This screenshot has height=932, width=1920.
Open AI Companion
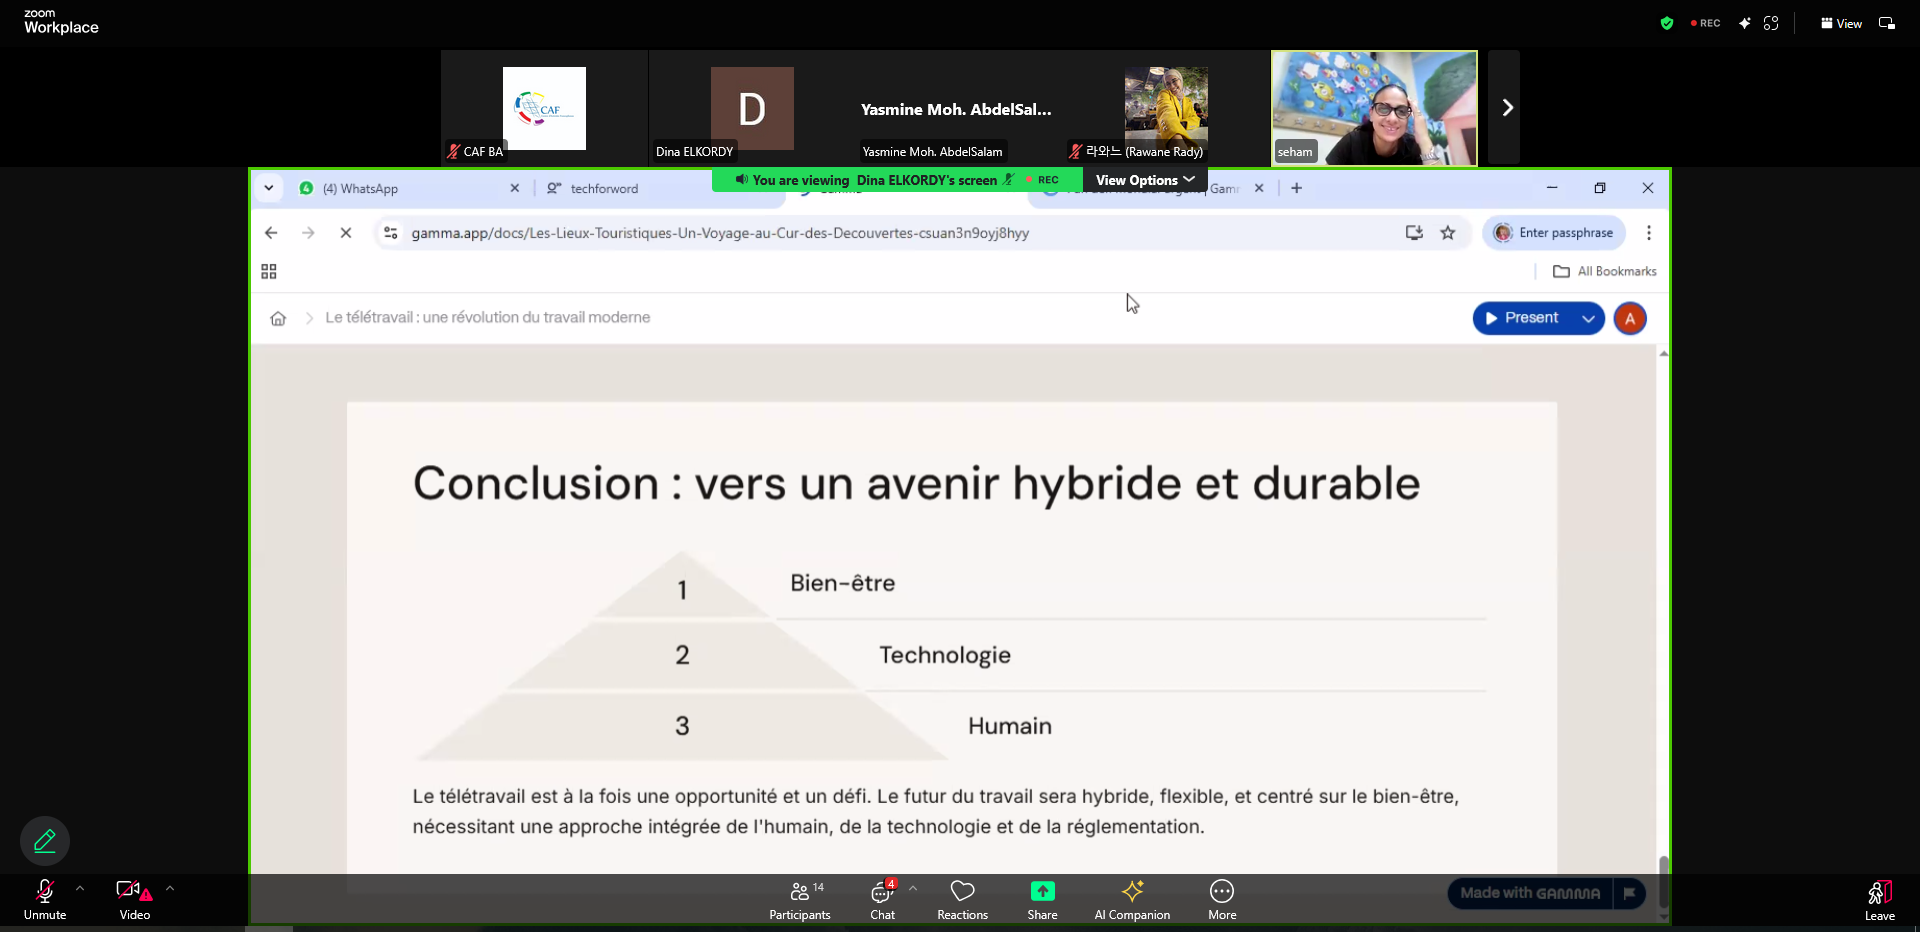(x=1132, y=898)
